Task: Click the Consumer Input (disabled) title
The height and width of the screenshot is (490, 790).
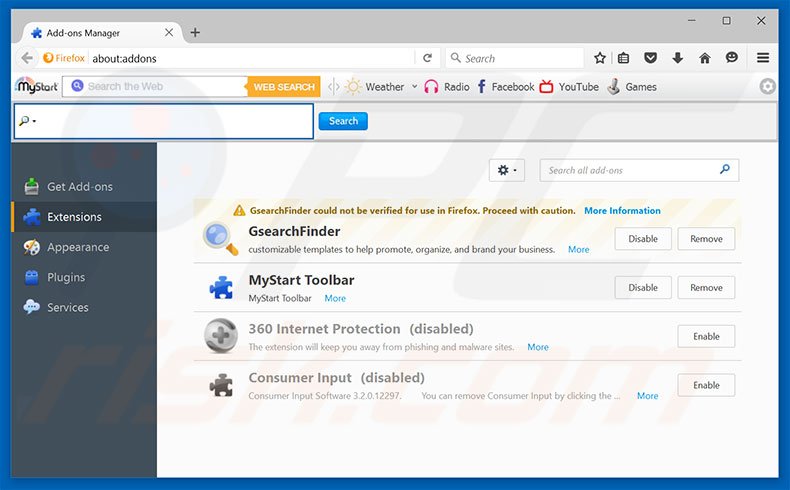Action: (337, 378)
